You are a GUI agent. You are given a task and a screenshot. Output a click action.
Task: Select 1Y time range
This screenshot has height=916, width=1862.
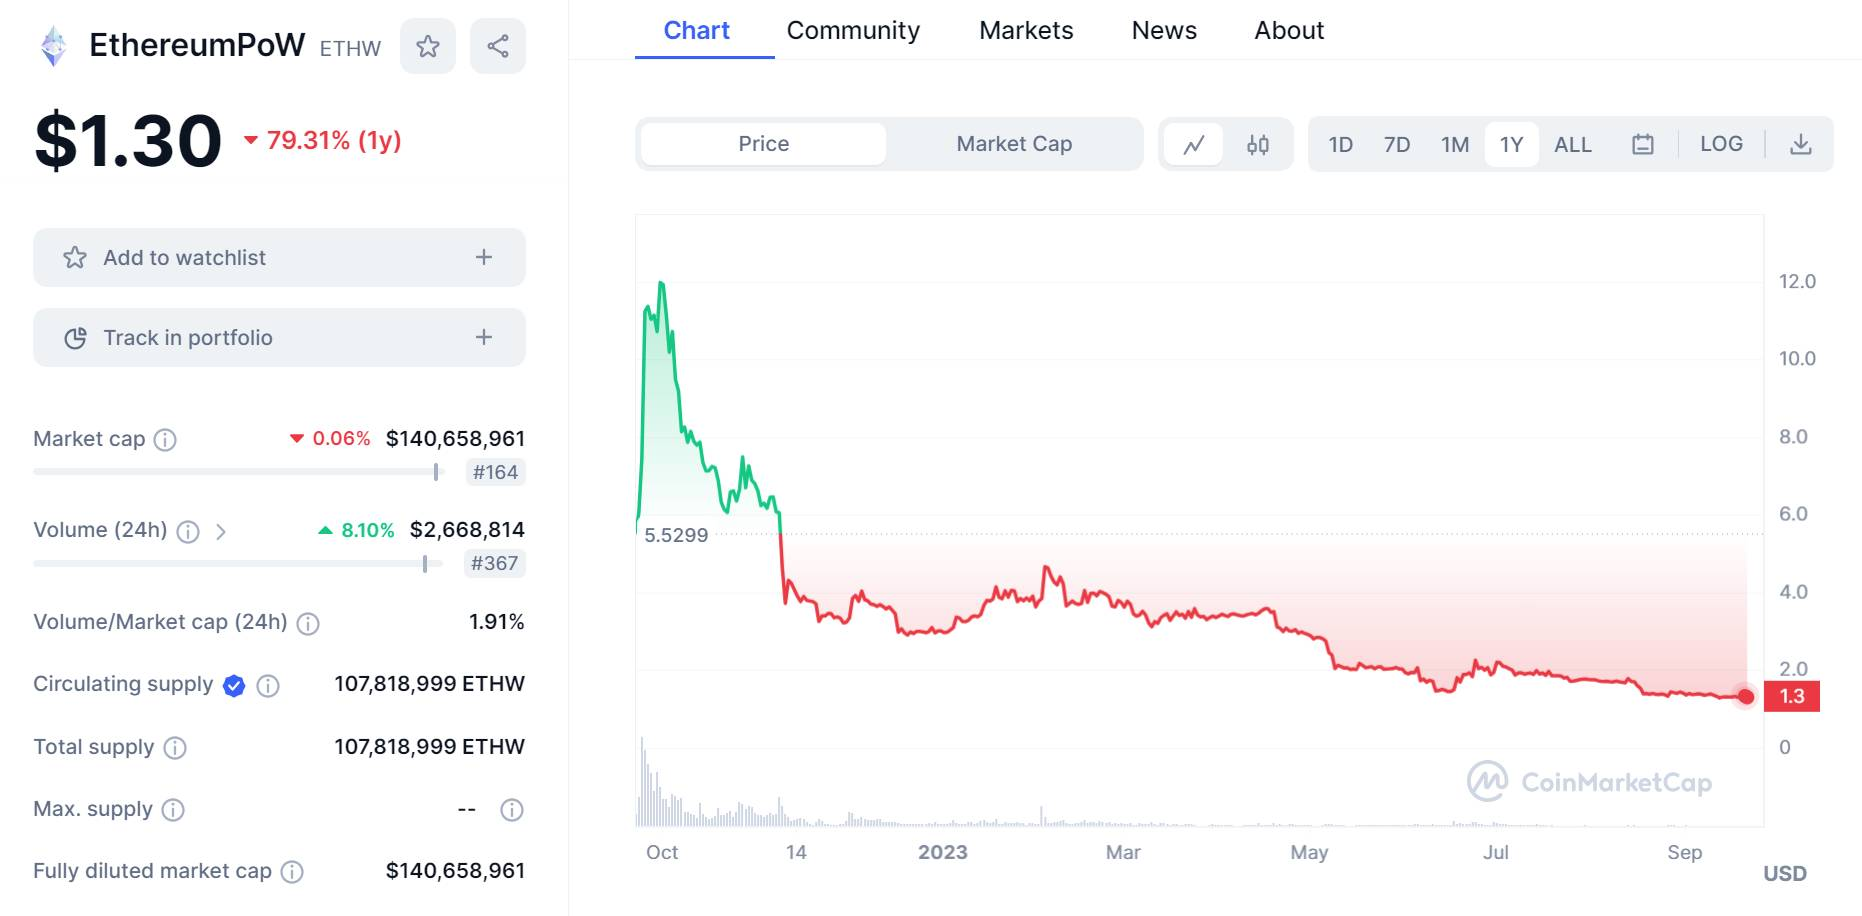pyautogui.click(x=1512, y=145)
